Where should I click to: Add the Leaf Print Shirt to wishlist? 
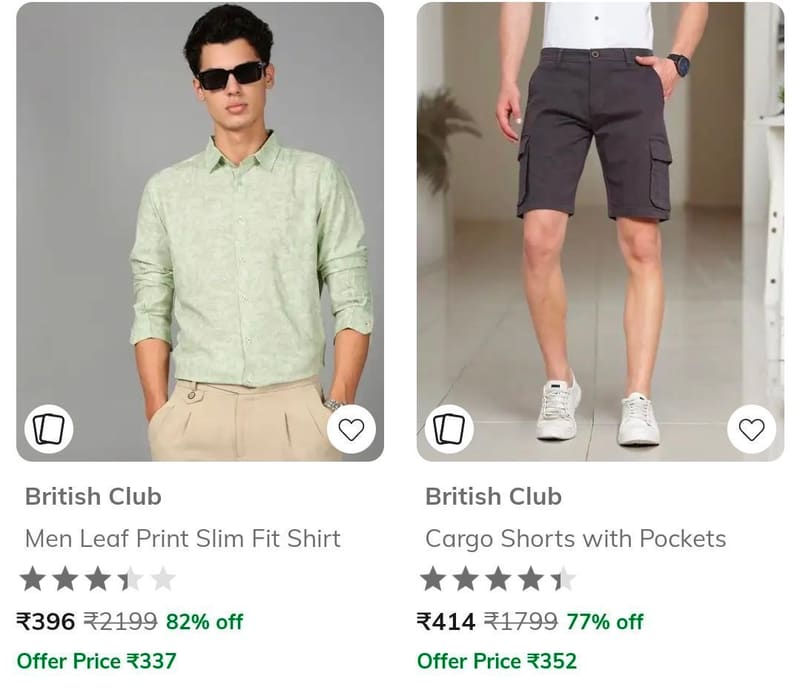click(x=351, y=429)
